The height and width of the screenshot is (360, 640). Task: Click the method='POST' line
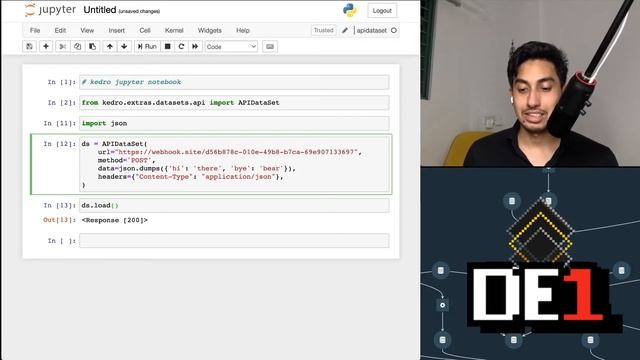pos(127,160)
